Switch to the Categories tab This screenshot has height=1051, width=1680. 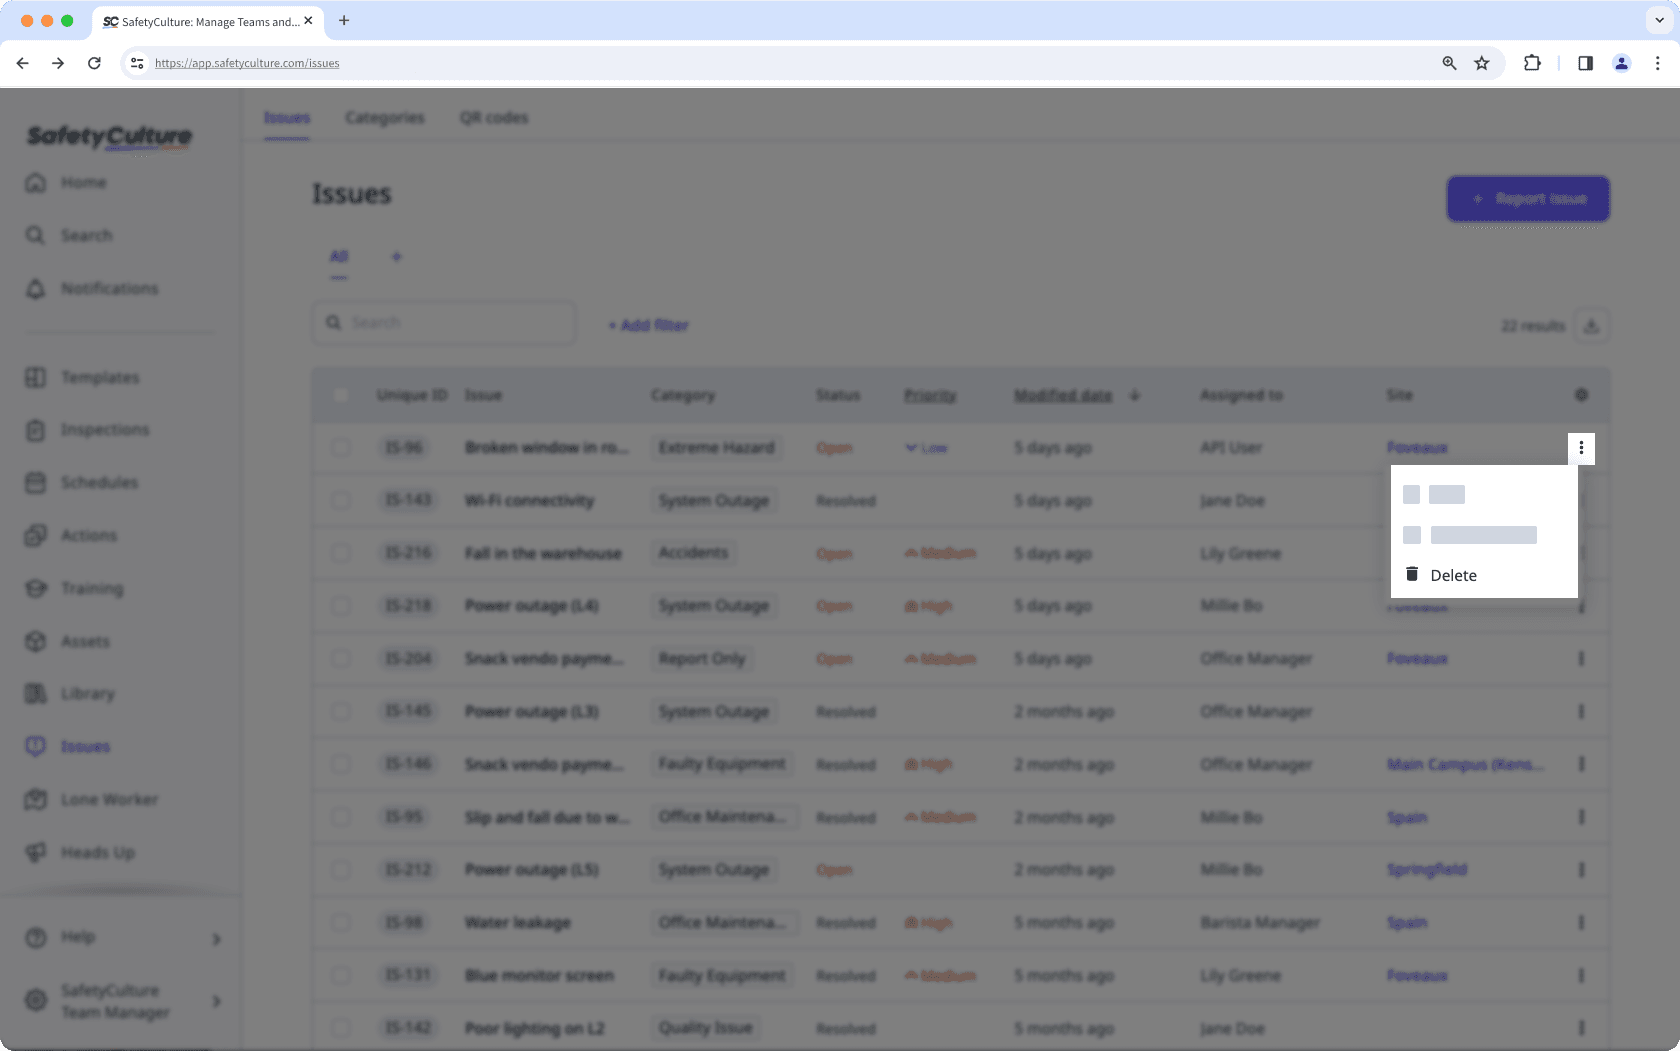click(384, 118)
